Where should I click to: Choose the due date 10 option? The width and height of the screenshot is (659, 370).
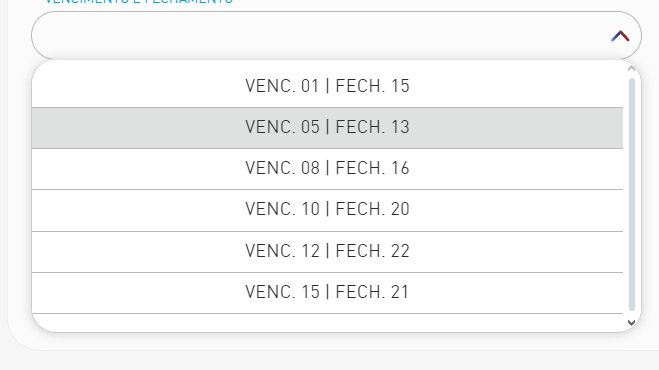(x=327, y=210)
